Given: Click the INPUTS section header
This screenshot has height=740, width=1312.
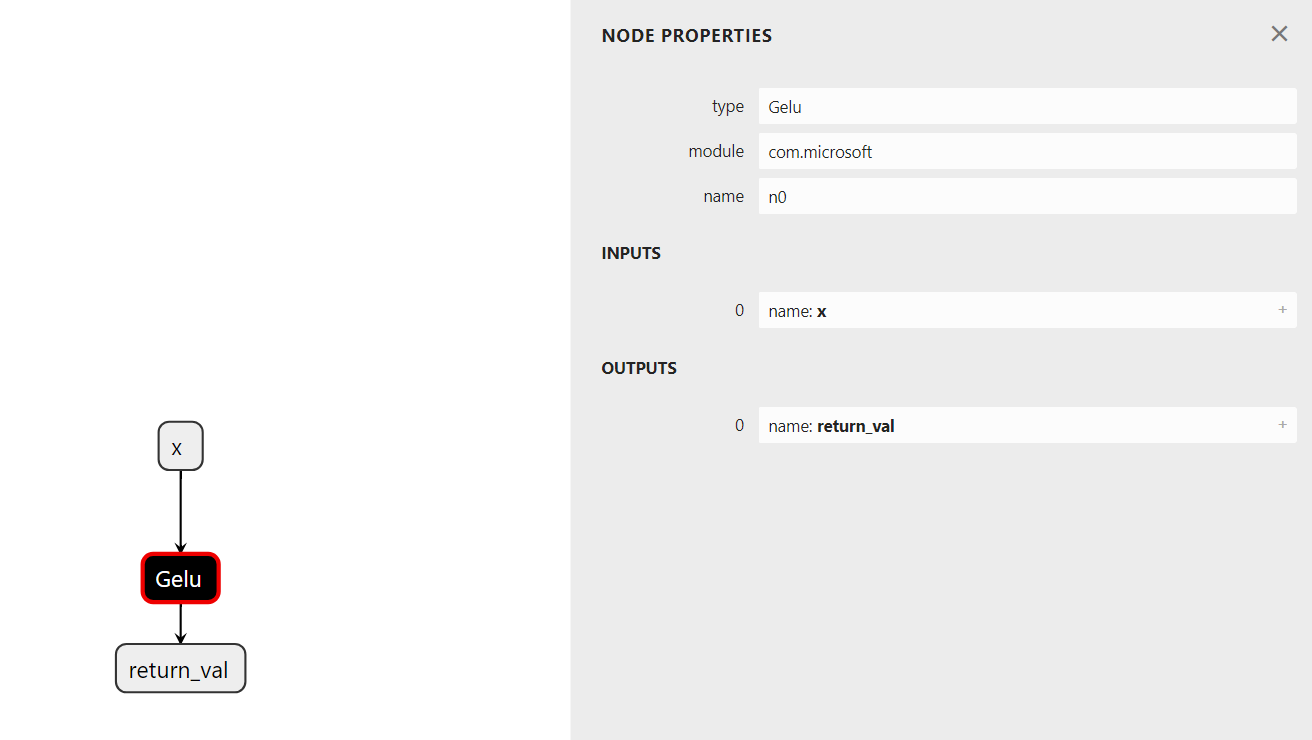Looking at the screenshot, I should pyautogui.click(x=631, y=254).
